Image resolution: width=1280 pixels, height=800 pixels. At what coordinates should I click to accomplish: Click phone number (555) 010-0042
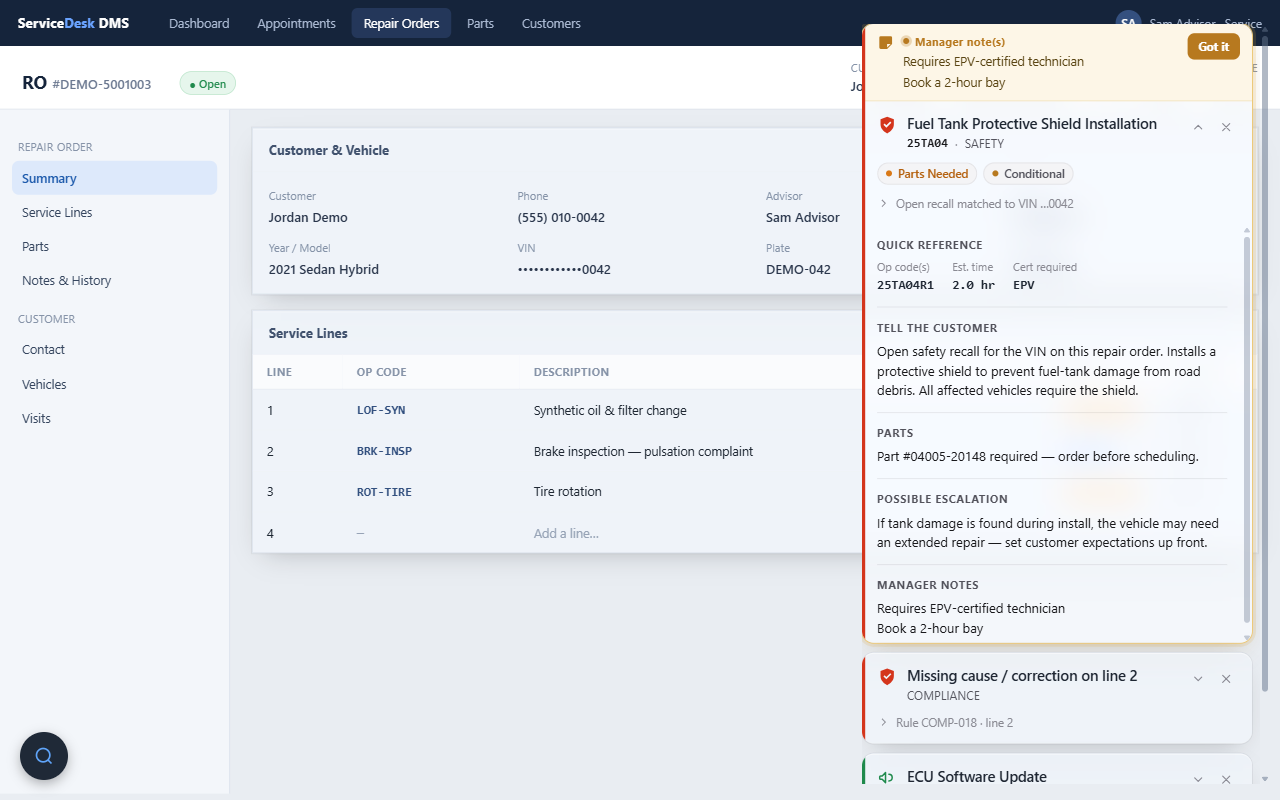point(561,217)
